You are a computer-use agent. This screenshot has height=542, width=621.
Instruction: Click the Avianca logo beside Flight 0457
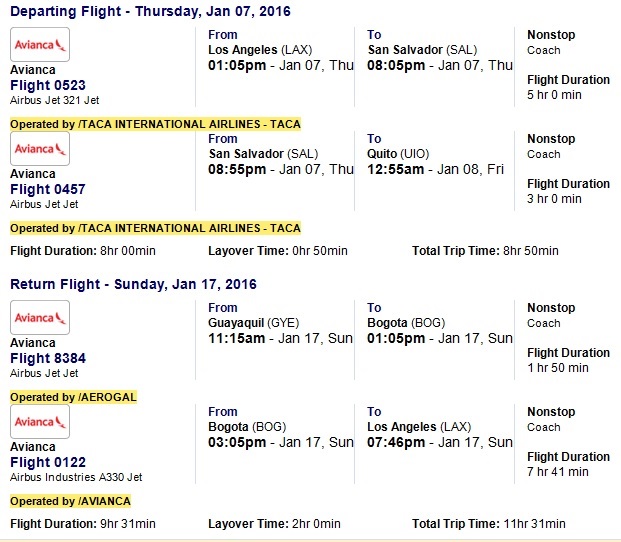(40, 148)
